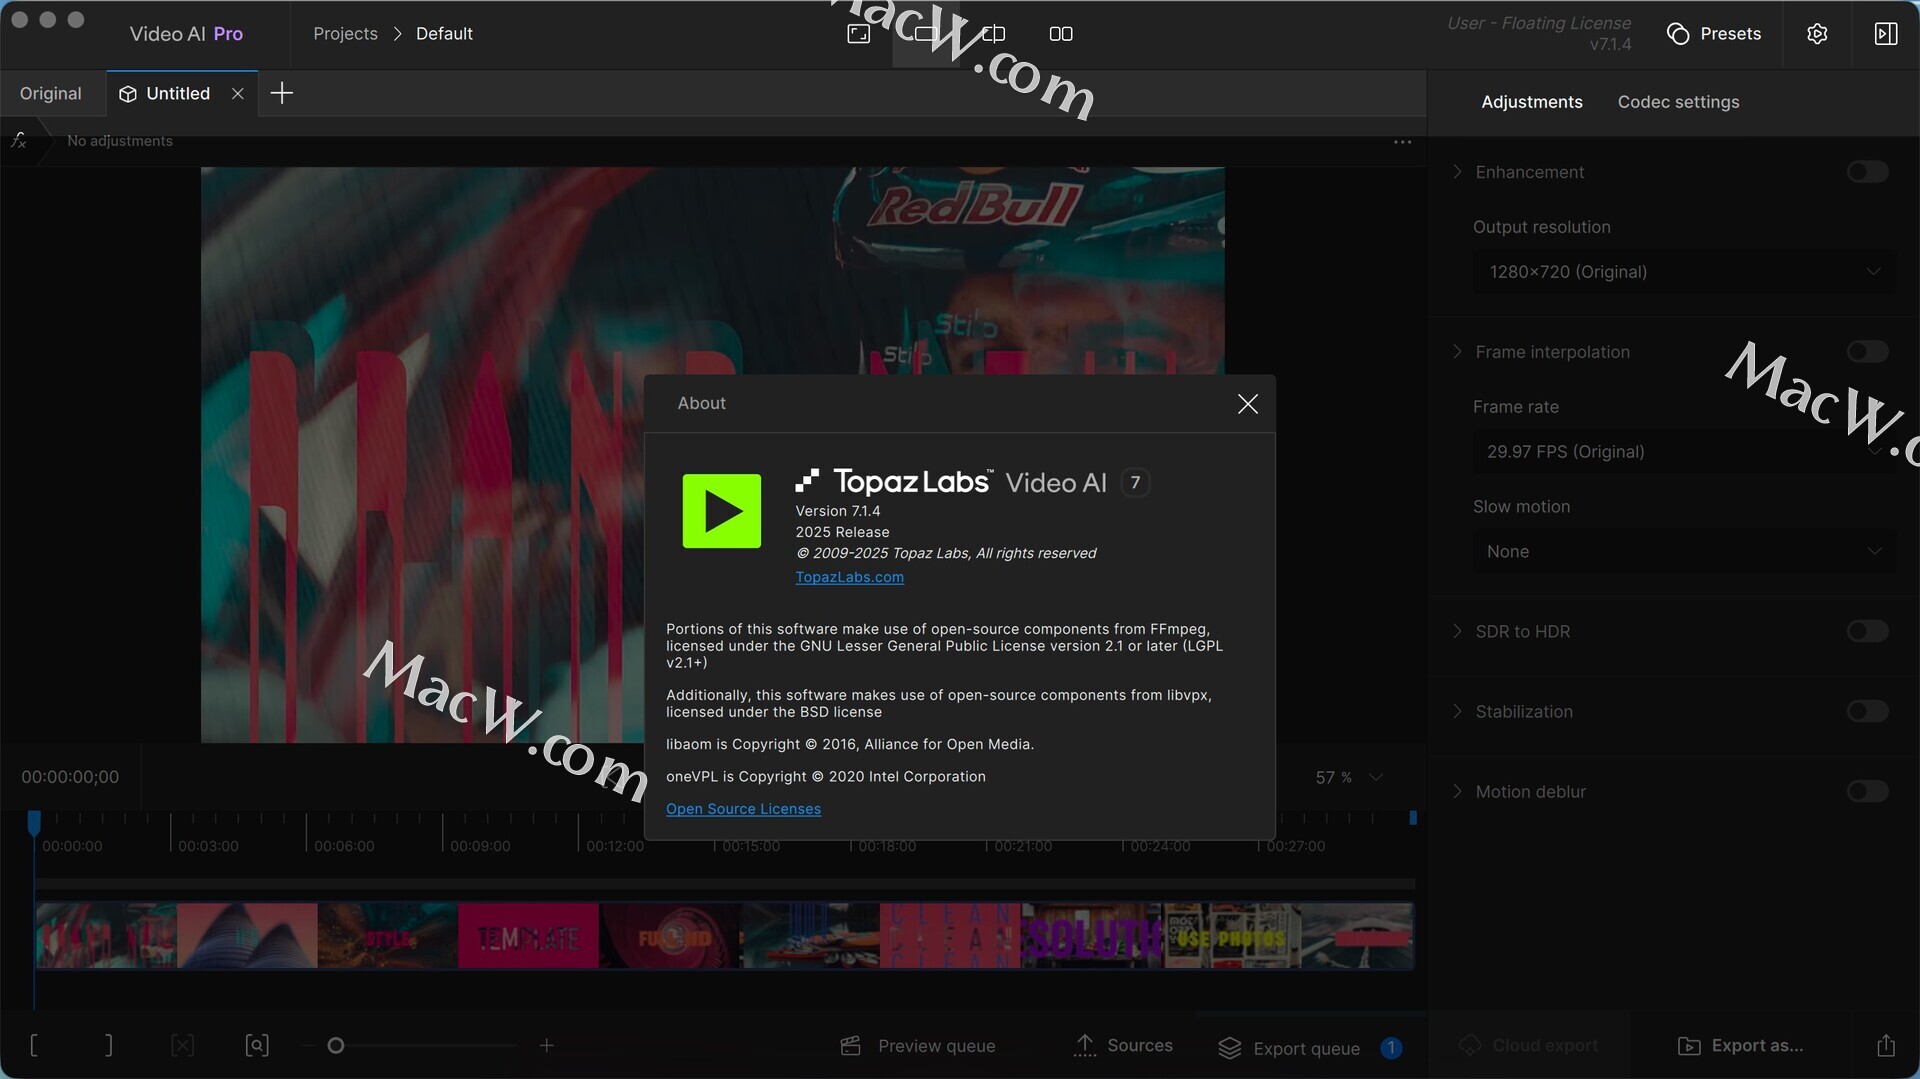Select the Original tab
Viewport: 1920px width, 1079px height.
pos(51,93)
